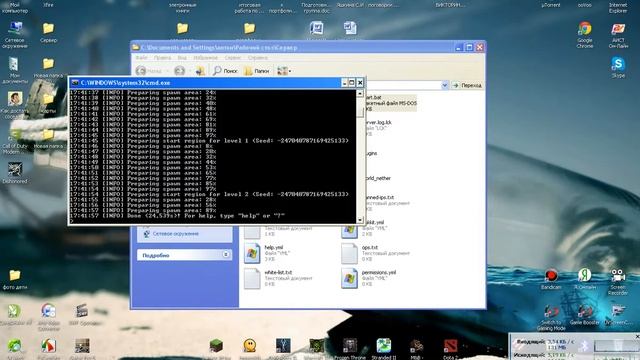Select the white-list.txt file icon
Image resolution: width=640 pixels, height=360 pixels.
point(252,278)
